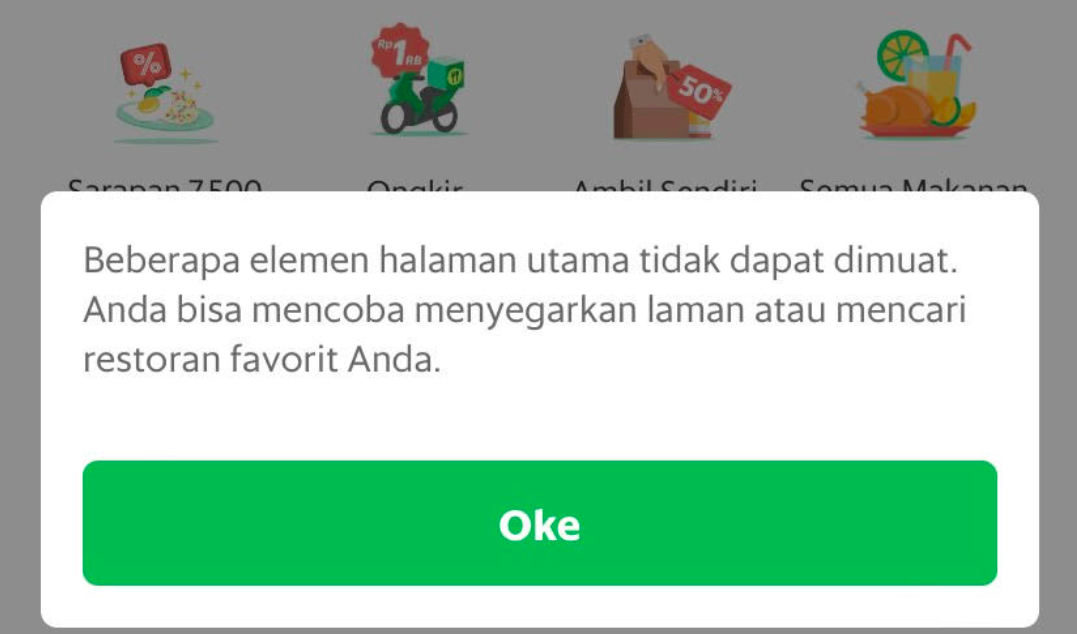The height and width of the screenshot is (634, 1077).
Task: Select the Ambil Sendiri paper bag icon
Action: tap(670, 88)
